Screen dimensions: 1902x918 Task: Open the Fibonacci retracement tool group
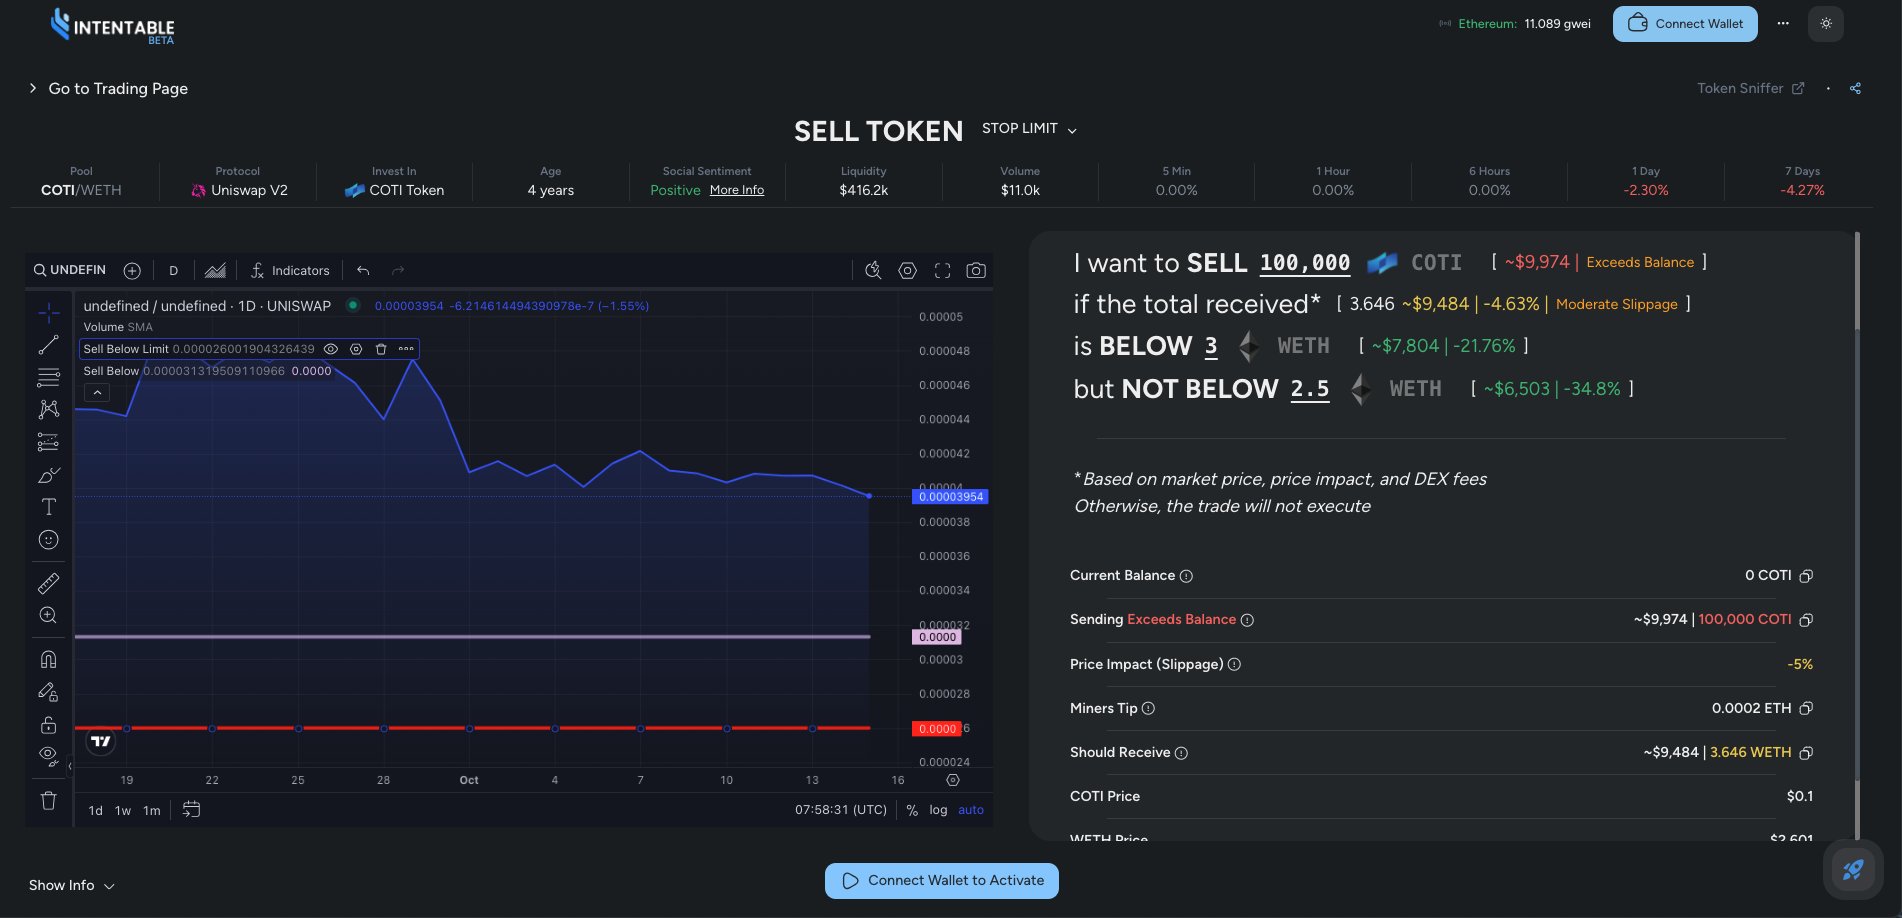[48, 377]
